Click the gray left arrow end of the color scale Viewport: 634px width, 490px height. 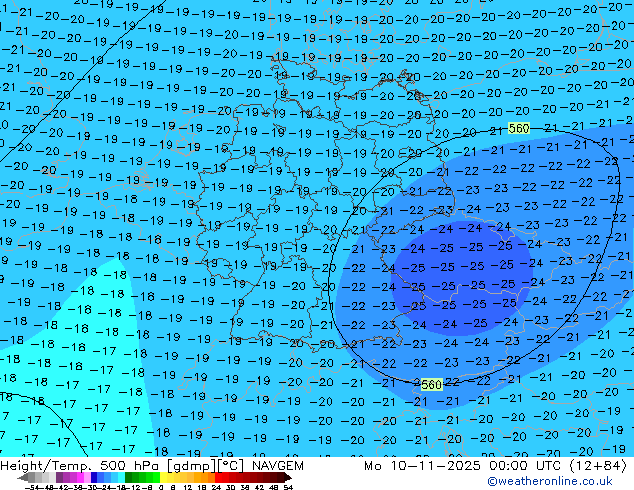coord(23,478)
